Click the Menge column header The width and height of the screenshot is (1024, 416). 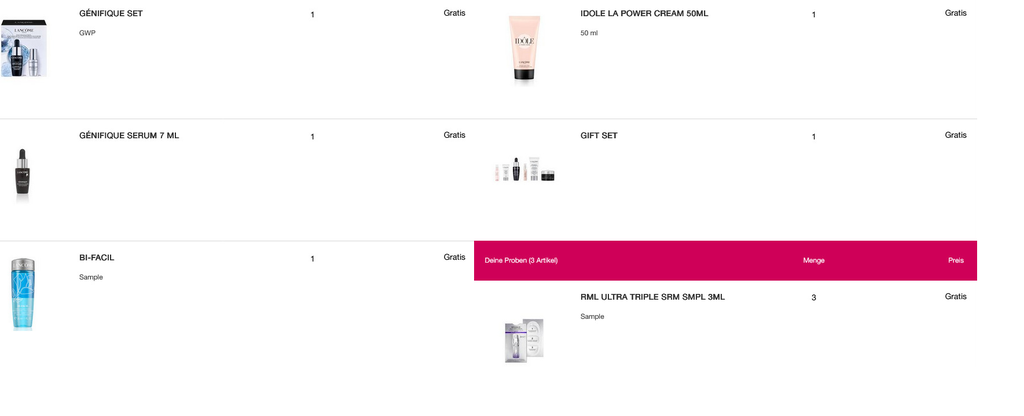point(814,261)
